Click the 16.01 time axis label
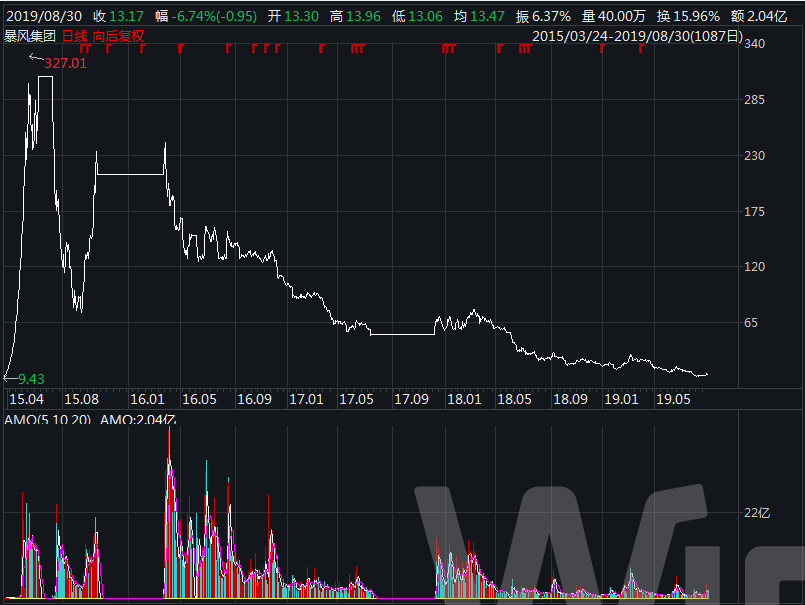The image size is (805, 605). (x=147, y=399)
